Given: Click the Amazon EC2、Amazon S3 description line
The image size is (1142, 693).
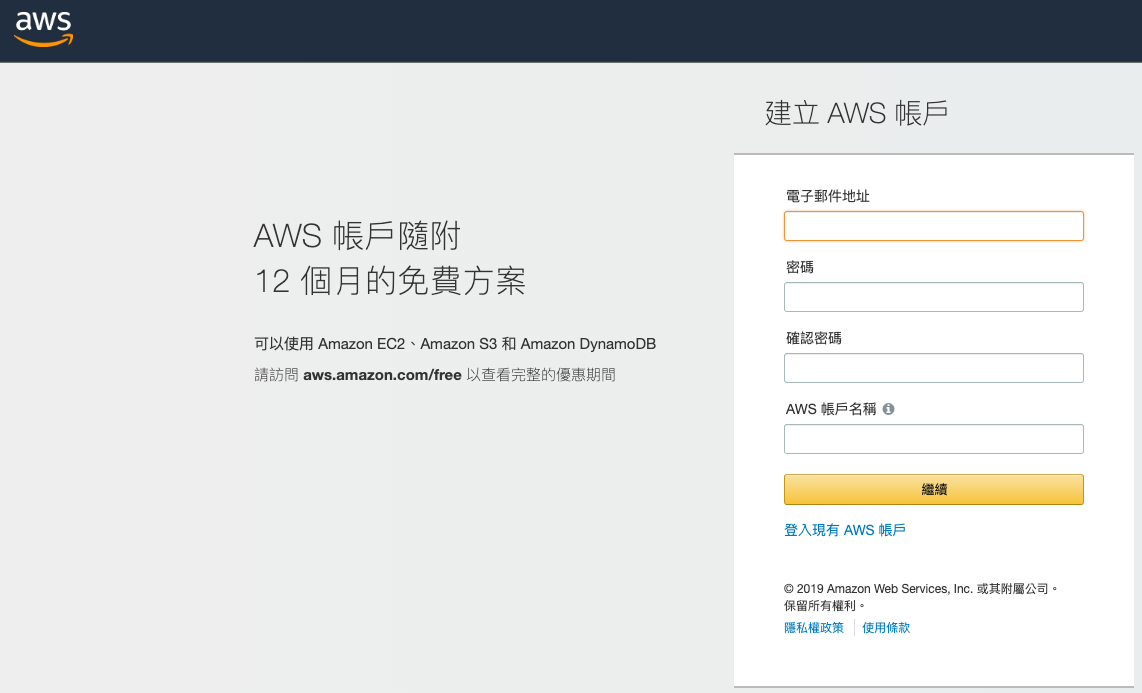Looking at the screenshot, I should [x=455, y=344].
